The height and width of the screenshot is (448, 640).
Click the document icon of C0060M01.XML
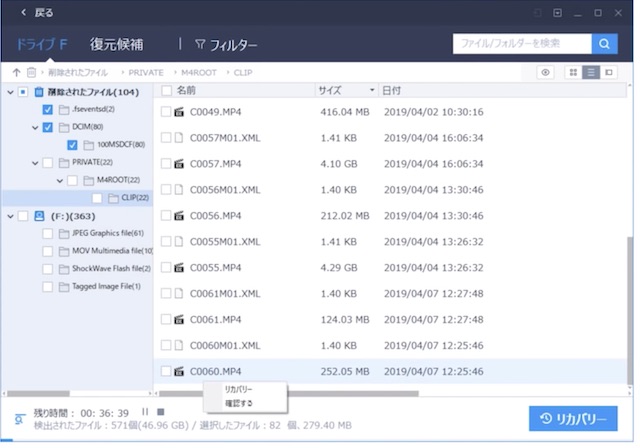point(179,346)
